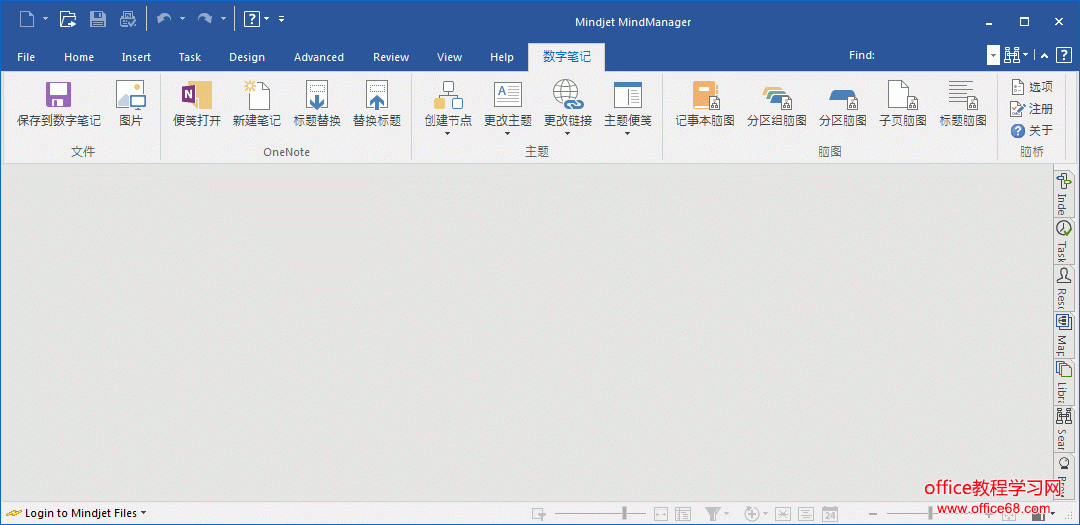Click the Find search field
The width and height of the screenshot is (1080, 525).
tap(932, 56)
